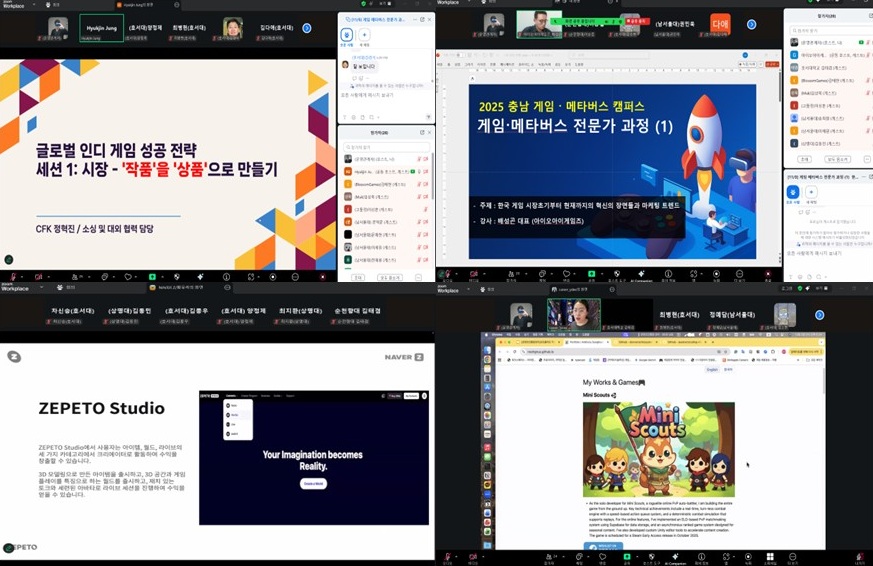The width and height of the screenshot is (873, 566).
Task: Select everyone chat tab in indie game meeting
Action: point(346,36)
